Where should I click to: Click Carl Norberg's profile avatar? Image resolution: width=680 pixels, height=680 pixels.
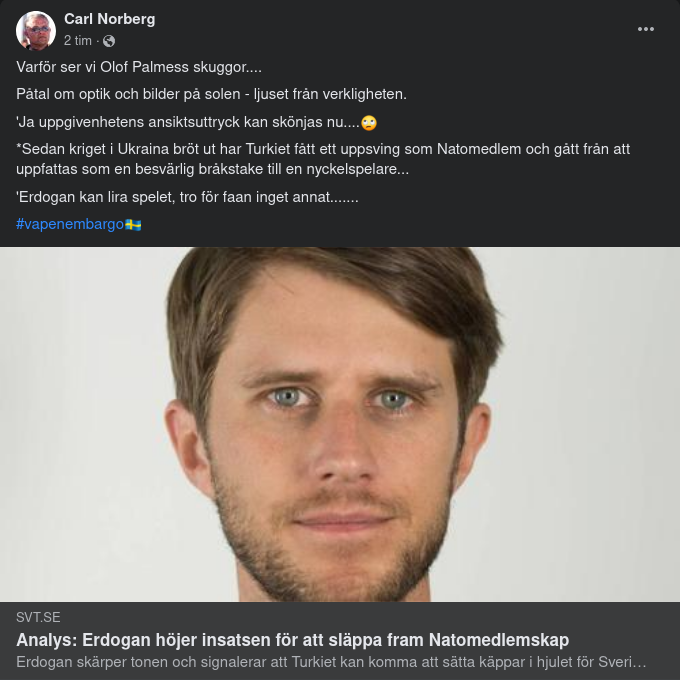(x=36, y=31)
